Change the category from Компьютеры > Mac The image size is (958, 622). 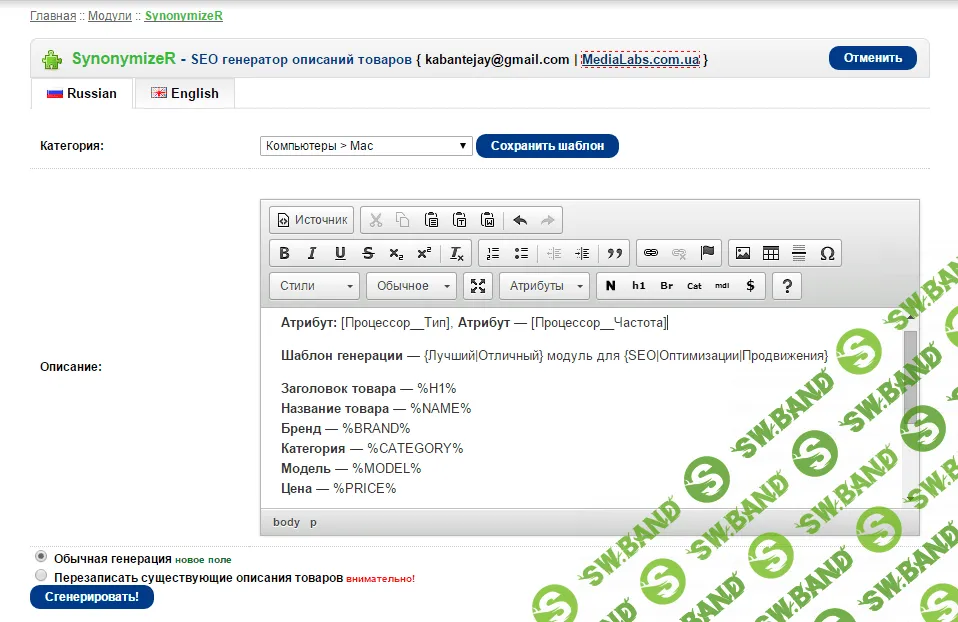point(366,145)
